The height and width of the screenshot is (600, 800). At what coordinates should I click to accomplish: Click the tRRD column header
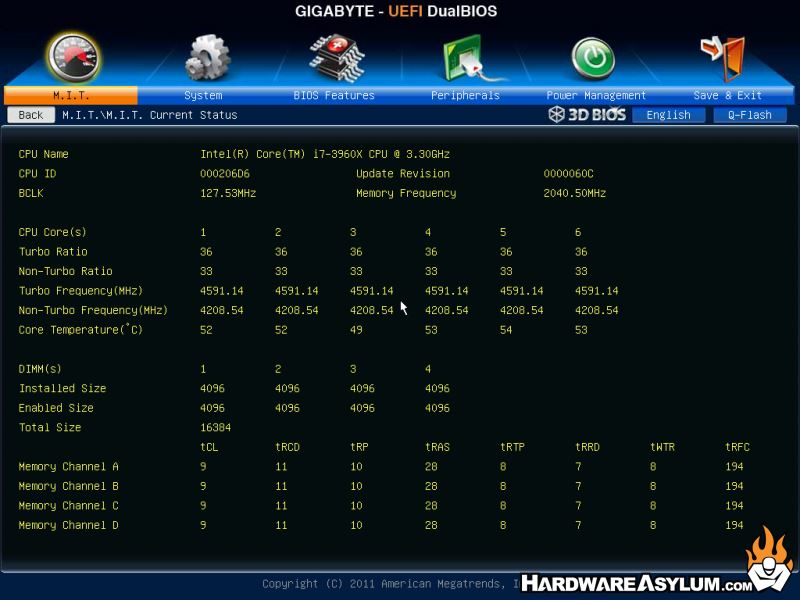click(587, 447)
